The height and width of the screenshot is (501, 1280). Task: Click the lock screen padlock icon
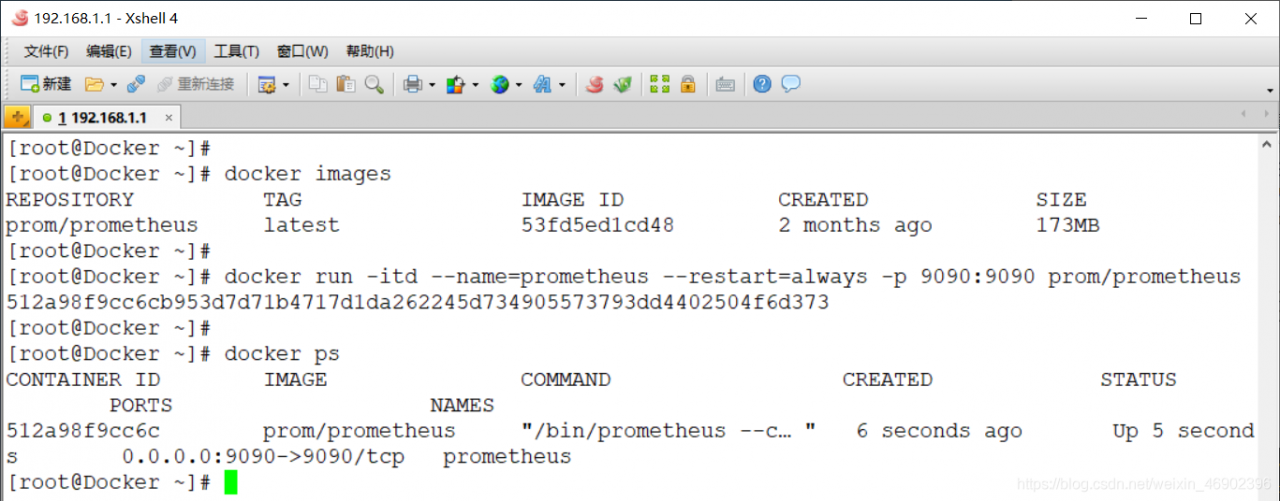(688, 84)
